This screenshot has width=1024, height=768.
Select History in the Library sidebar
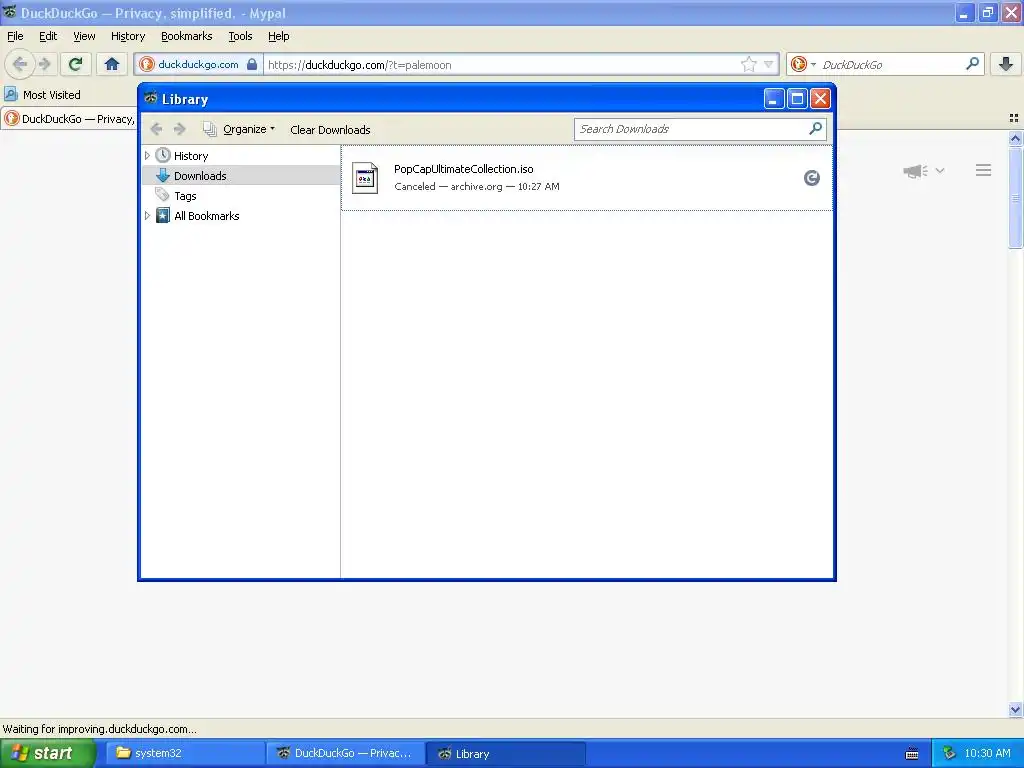pyautogui.click(x=240, y=155)
